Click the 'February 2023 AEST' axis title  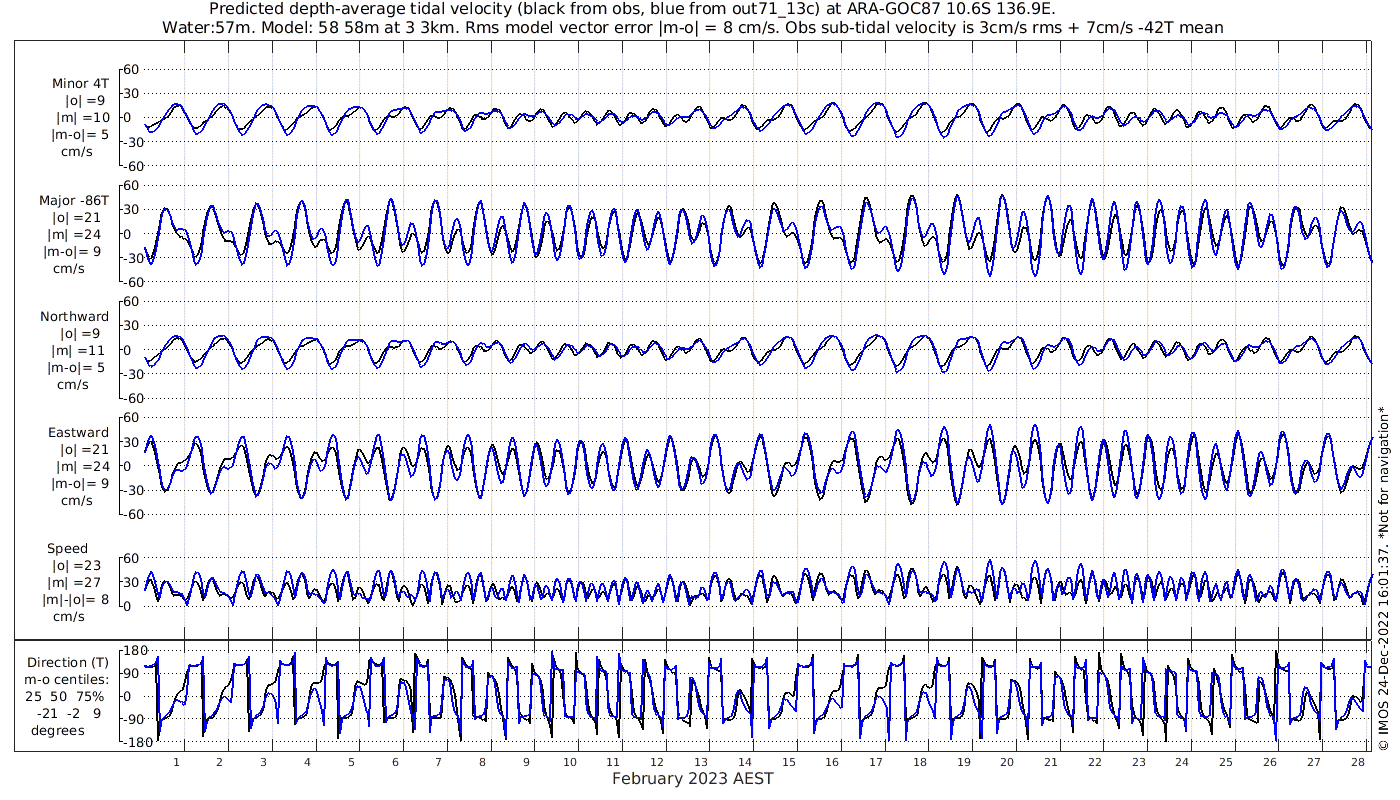(x=692, y=778)
